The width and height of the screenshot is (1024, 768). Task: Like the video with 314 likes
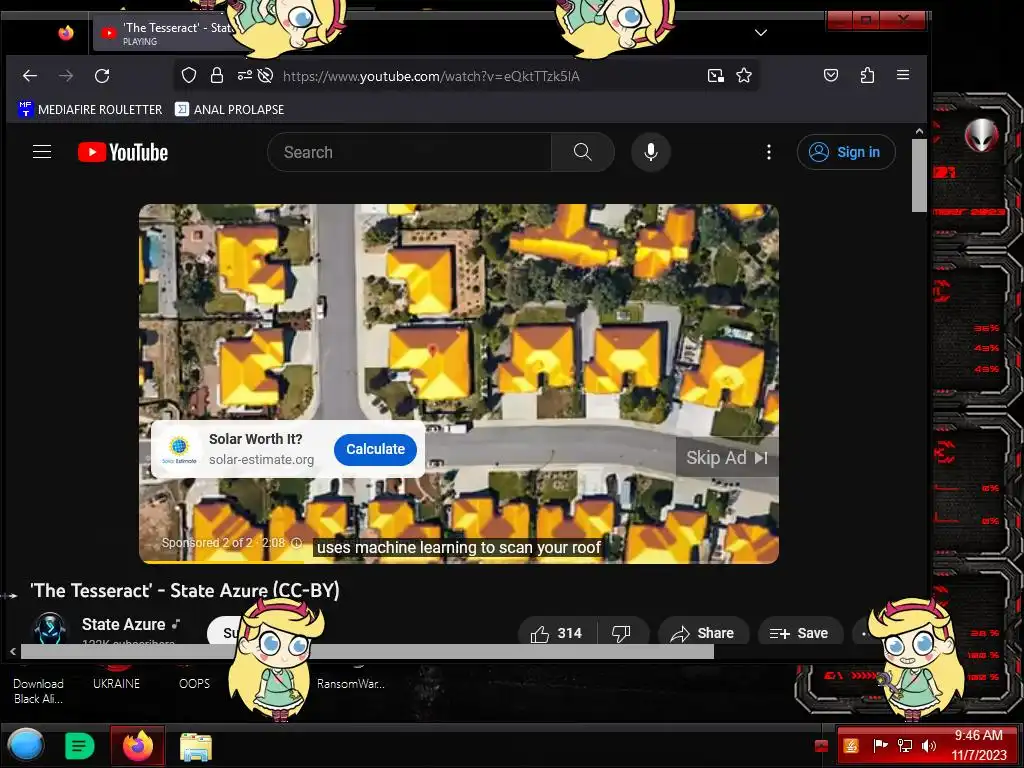tap(556, 633)
